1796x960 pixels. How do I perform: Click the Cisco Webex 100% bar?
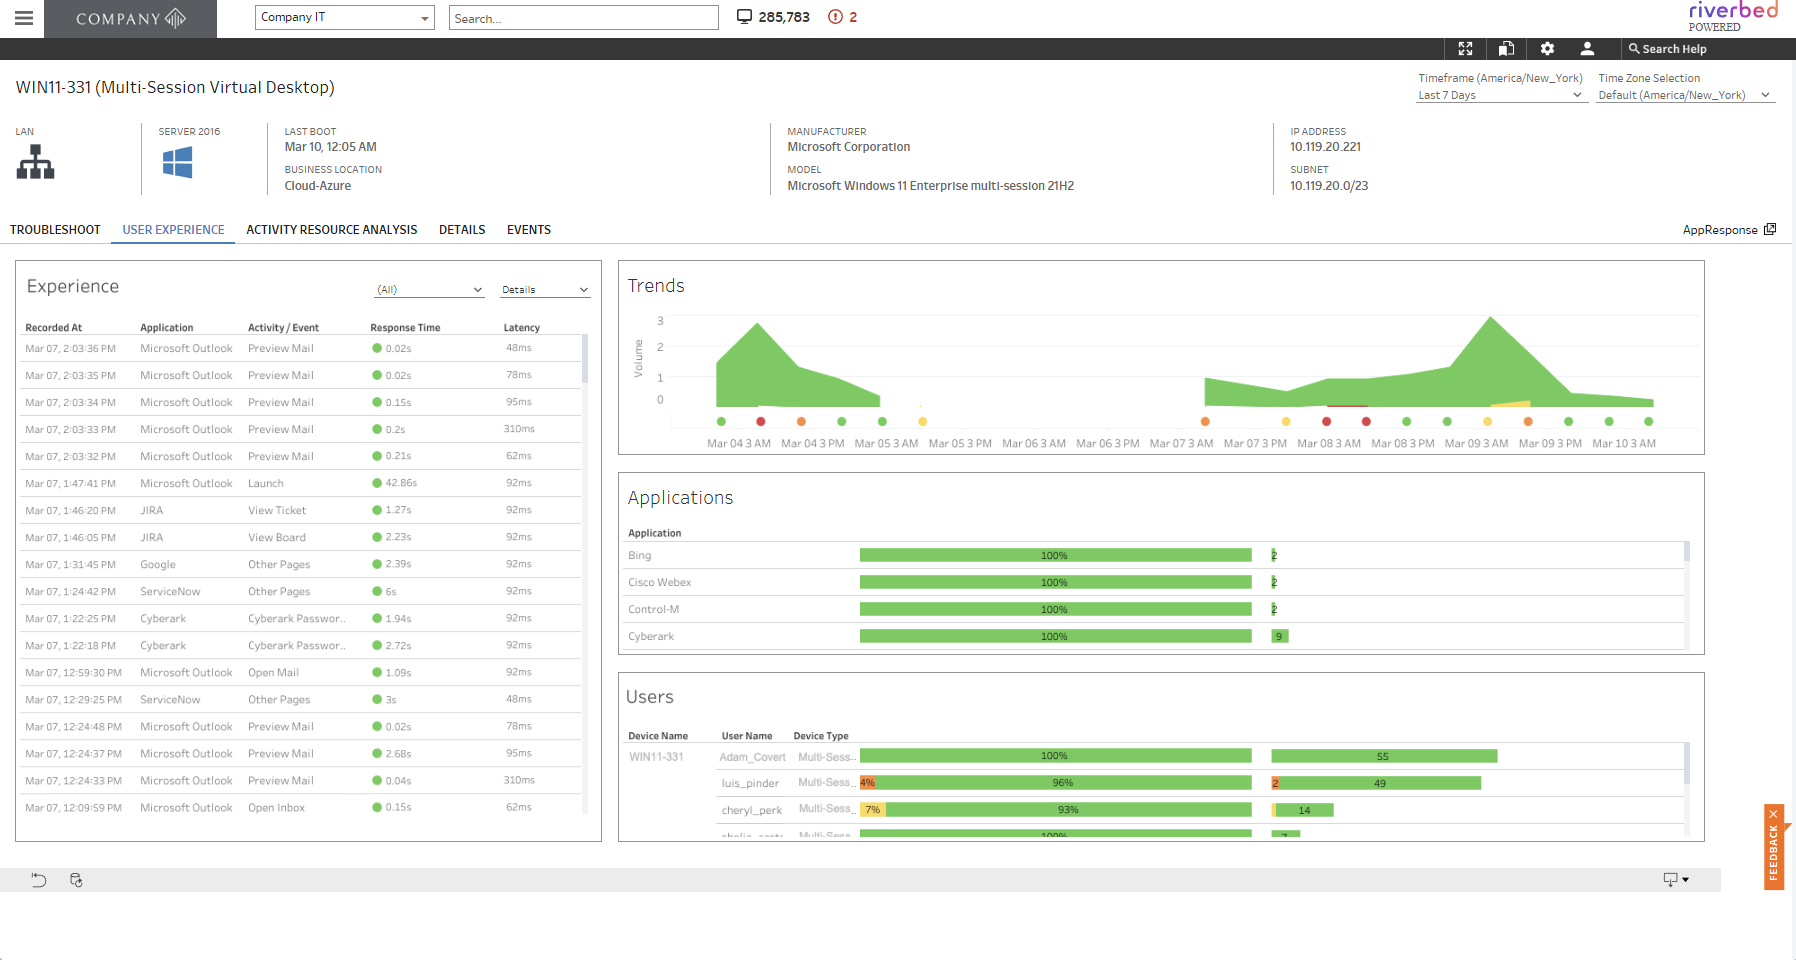pyautogui.click(x=1055, y=582)
